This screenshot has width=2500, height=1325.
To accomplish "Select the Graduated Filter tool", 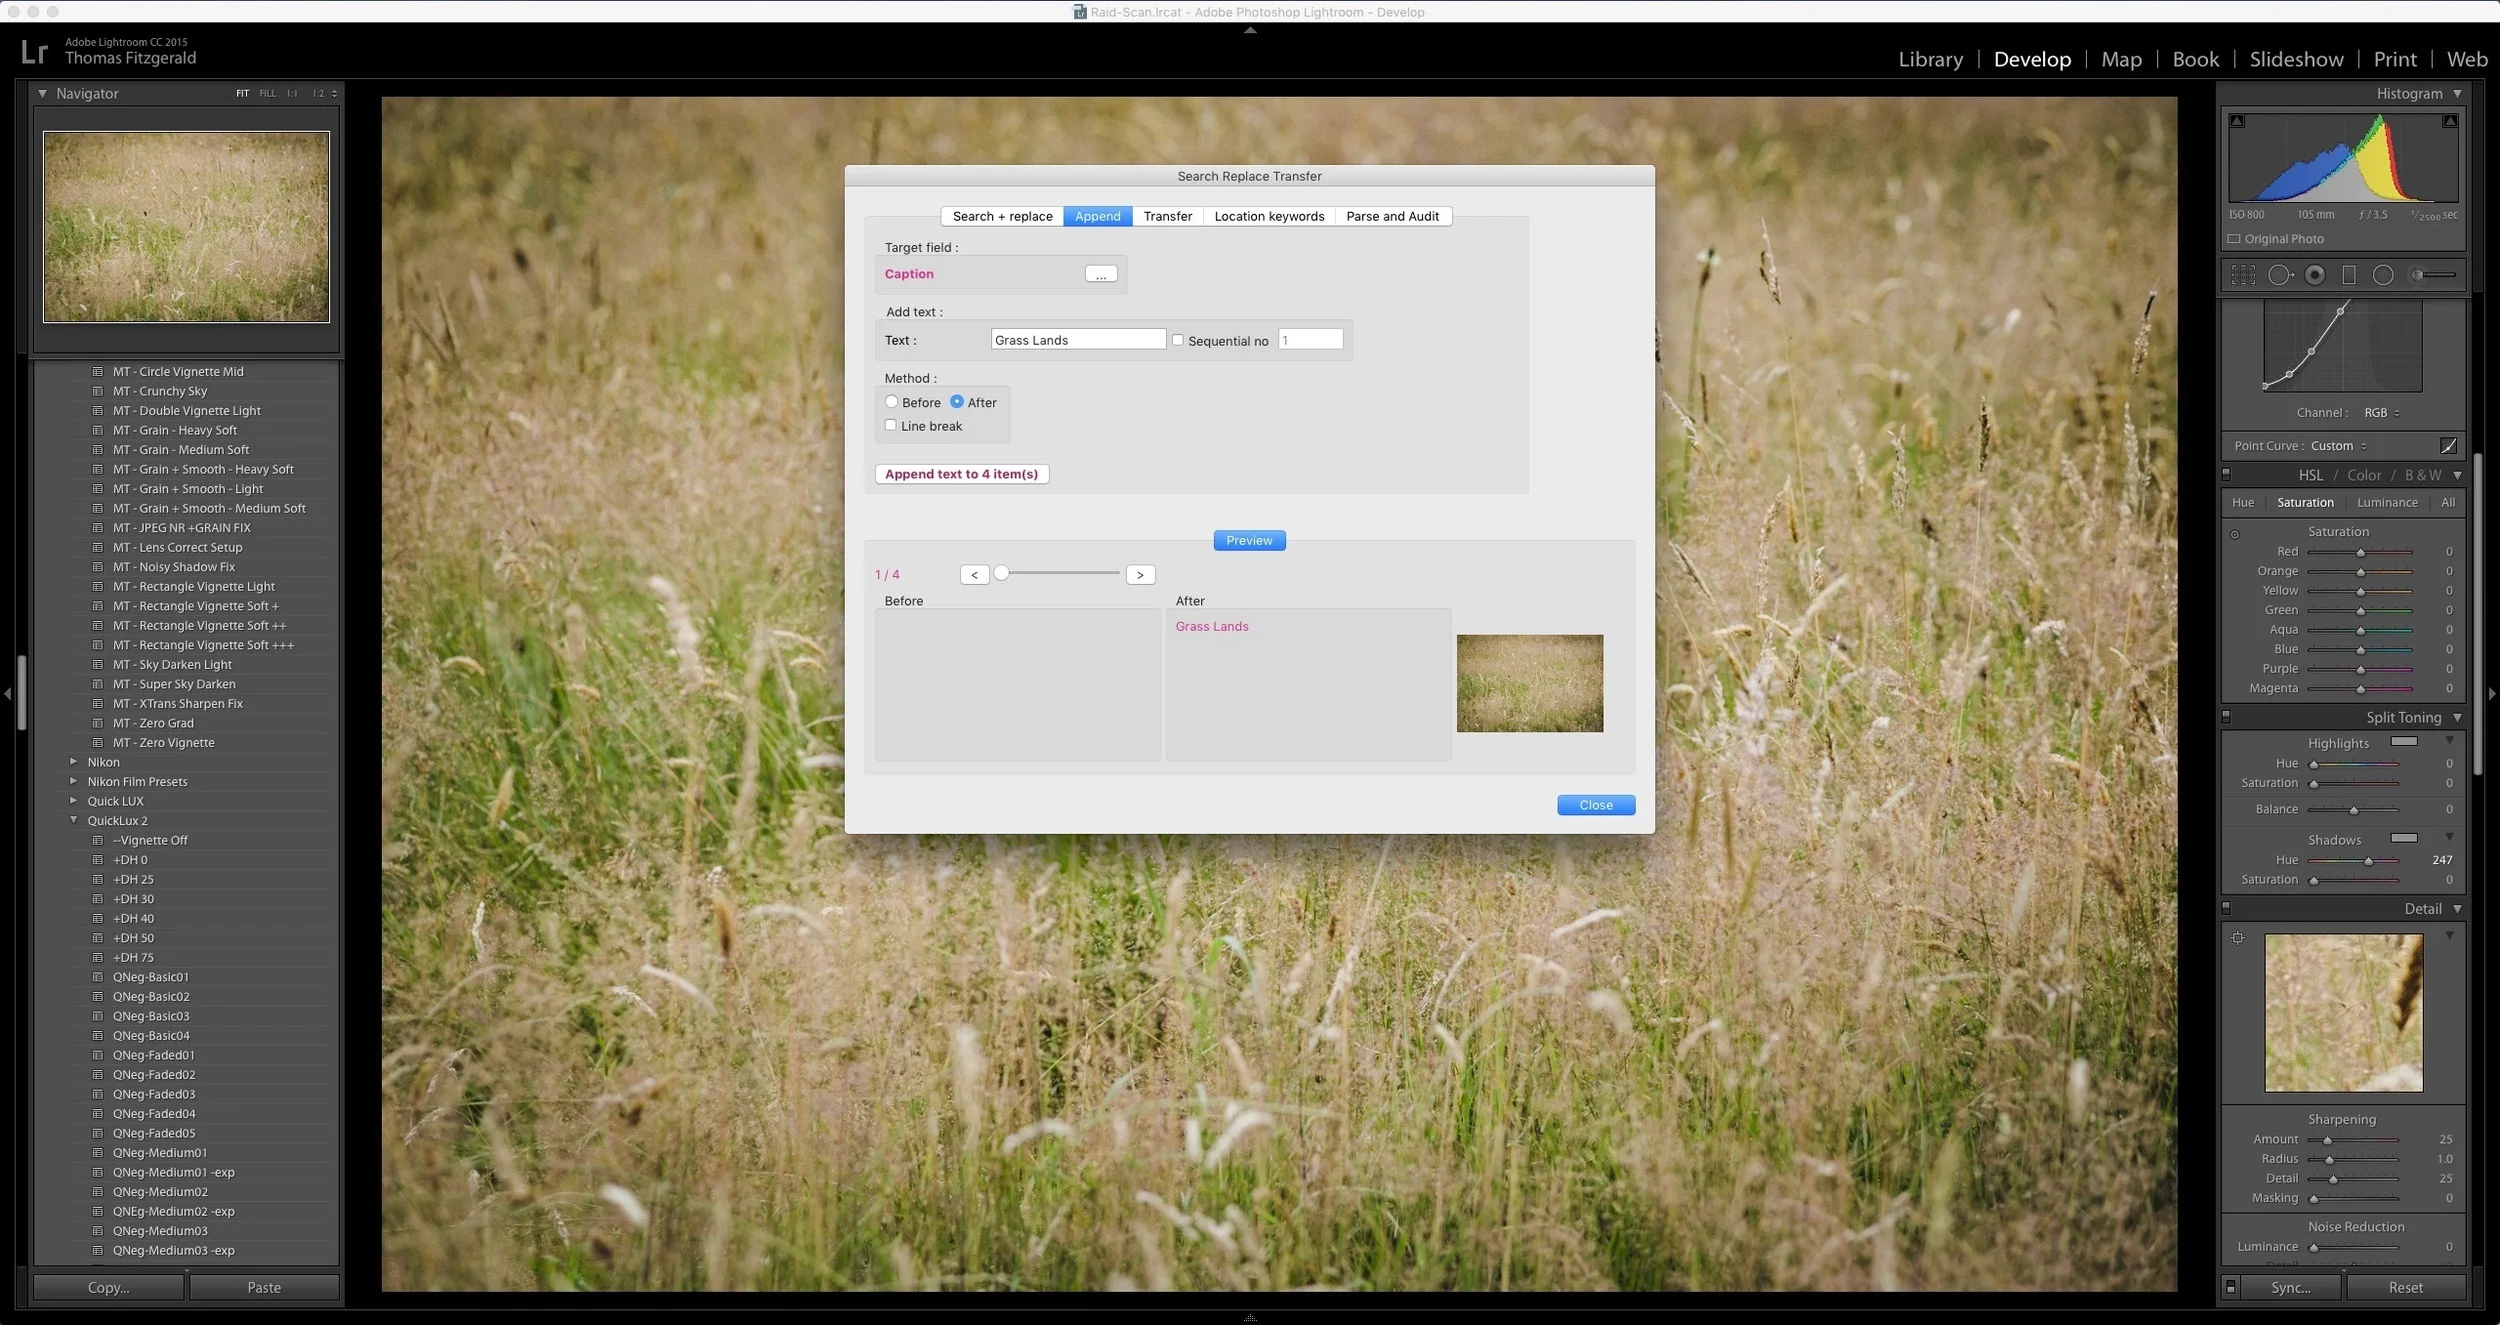I will pyautogui.click(x=2349, y=275).
